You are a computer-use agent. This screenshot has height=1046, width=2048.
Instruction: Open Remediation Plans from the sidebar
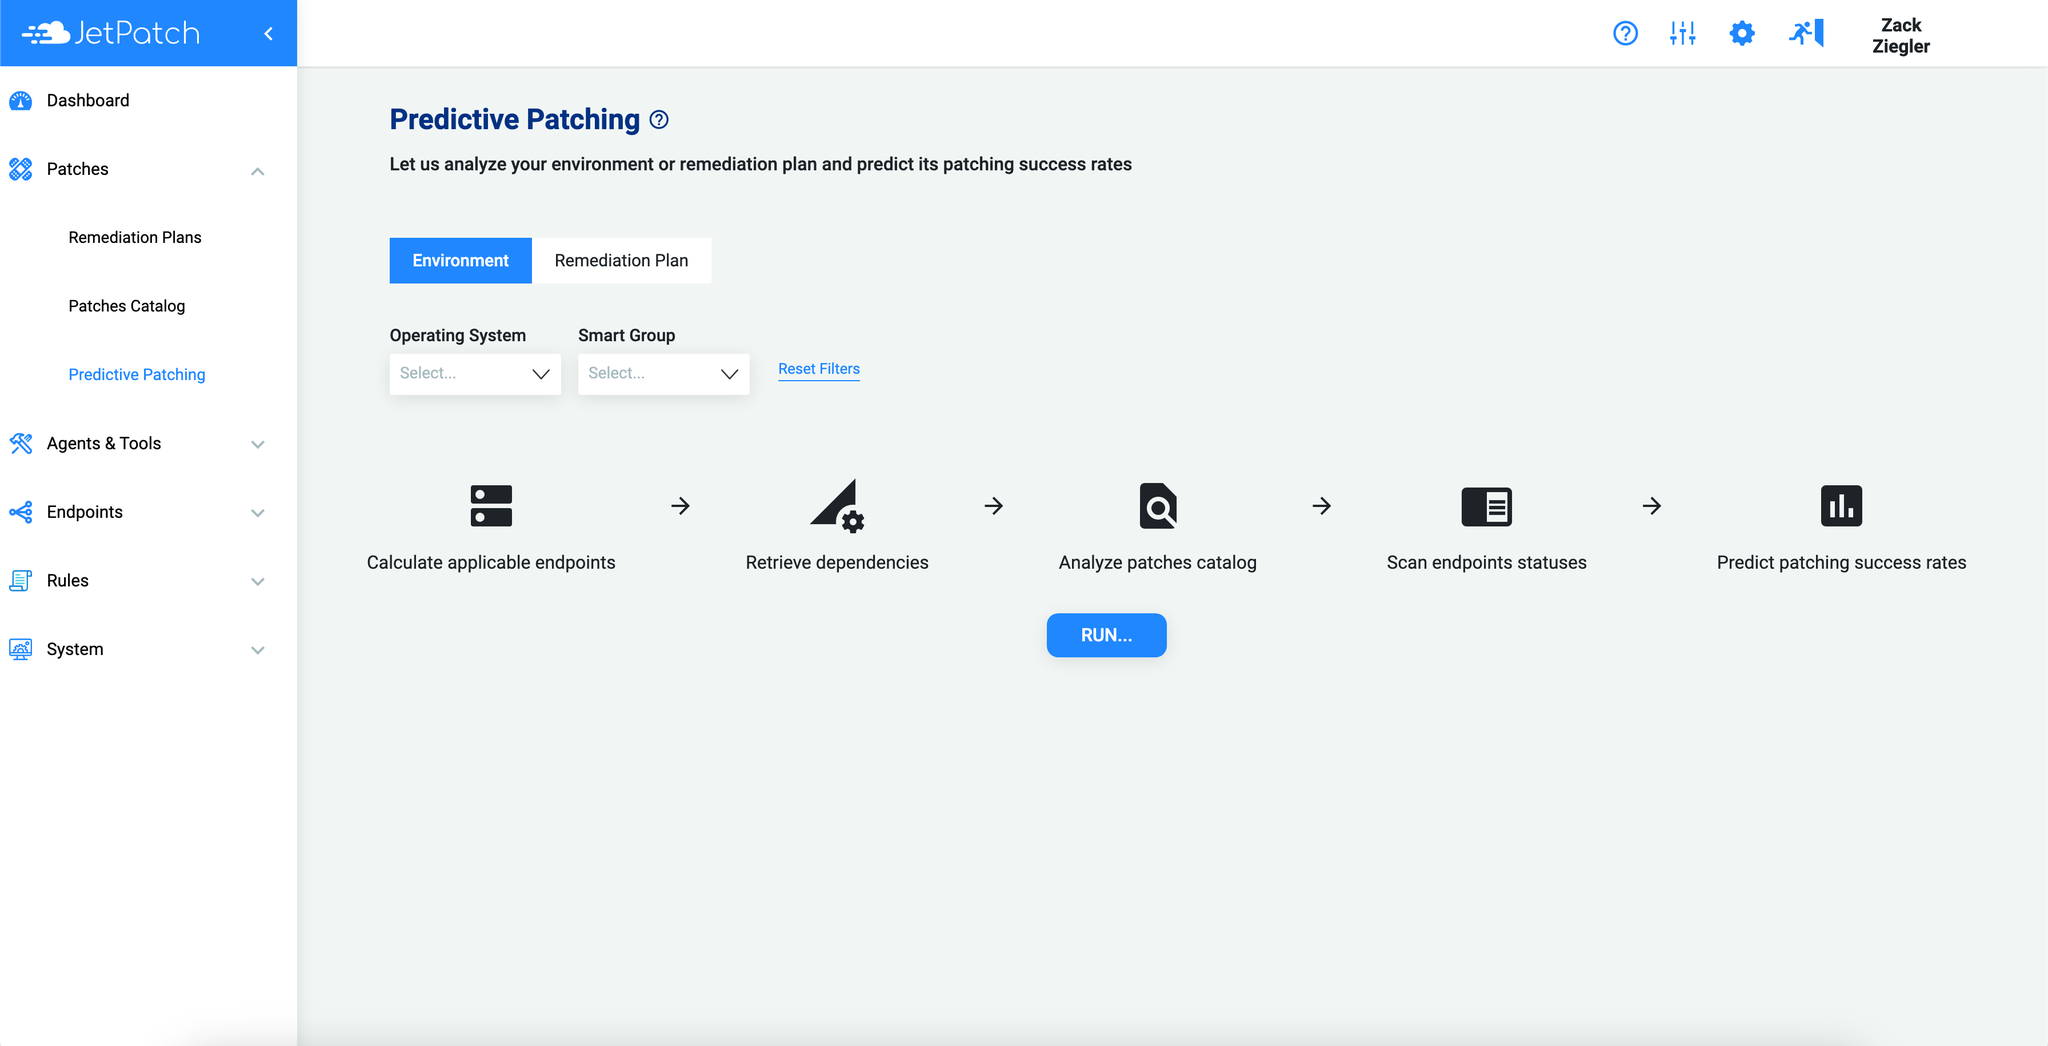tap(134, 237)
